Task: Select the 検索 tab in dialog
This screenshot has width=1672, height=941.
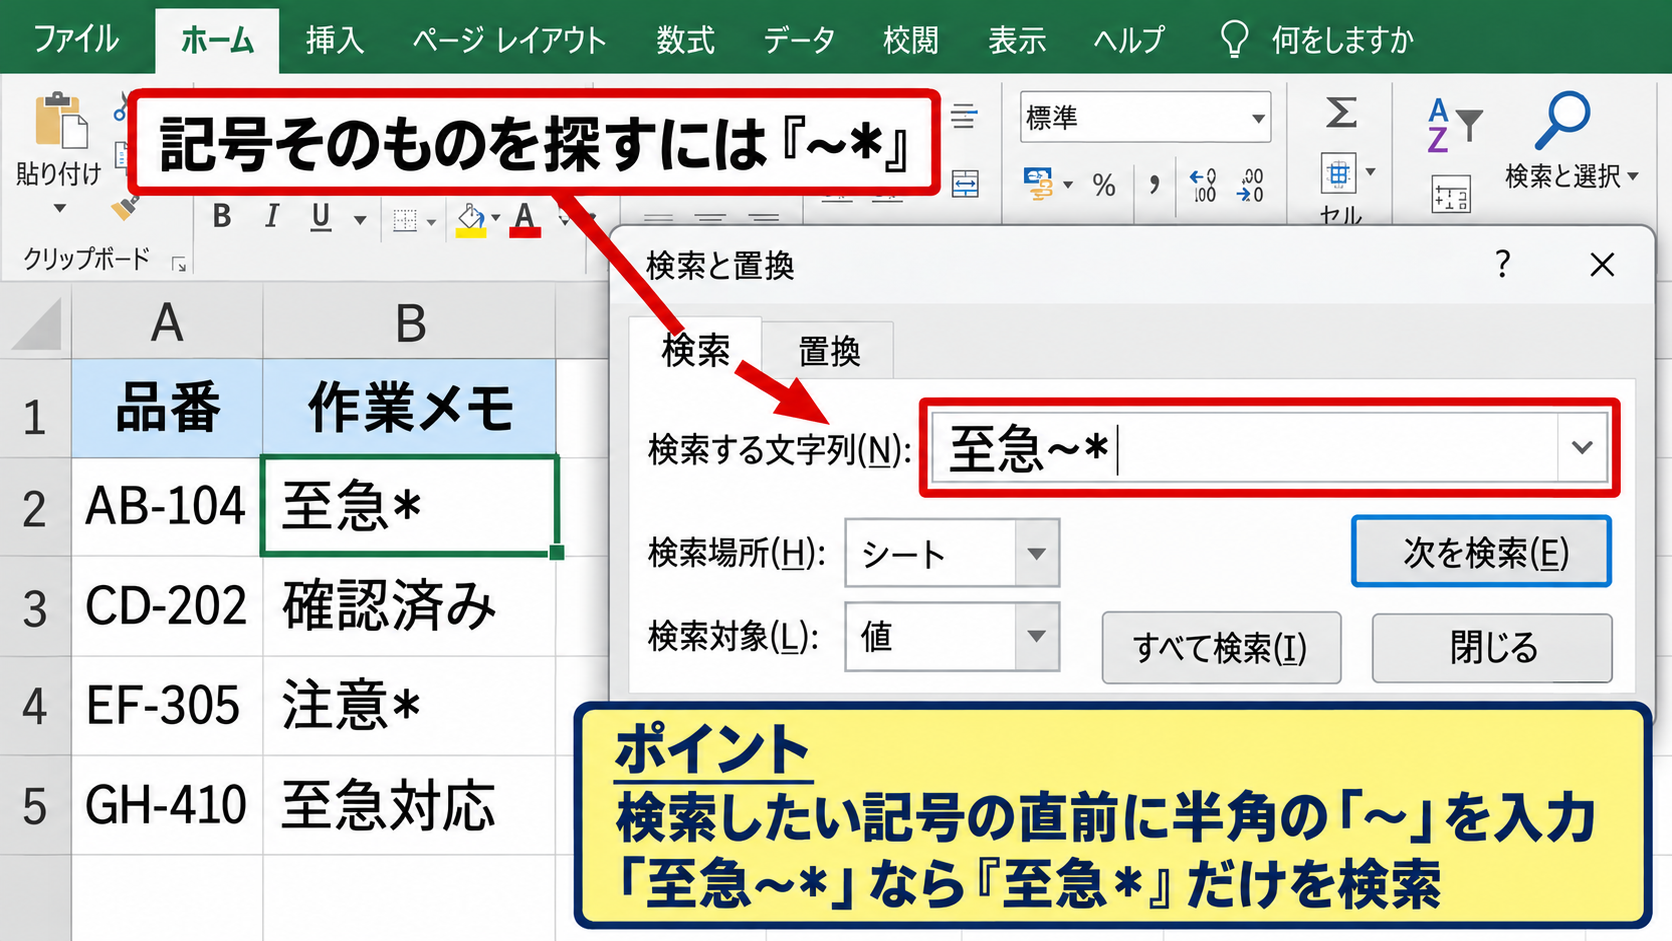Action: pyautogui.click(x=696, y=349)
